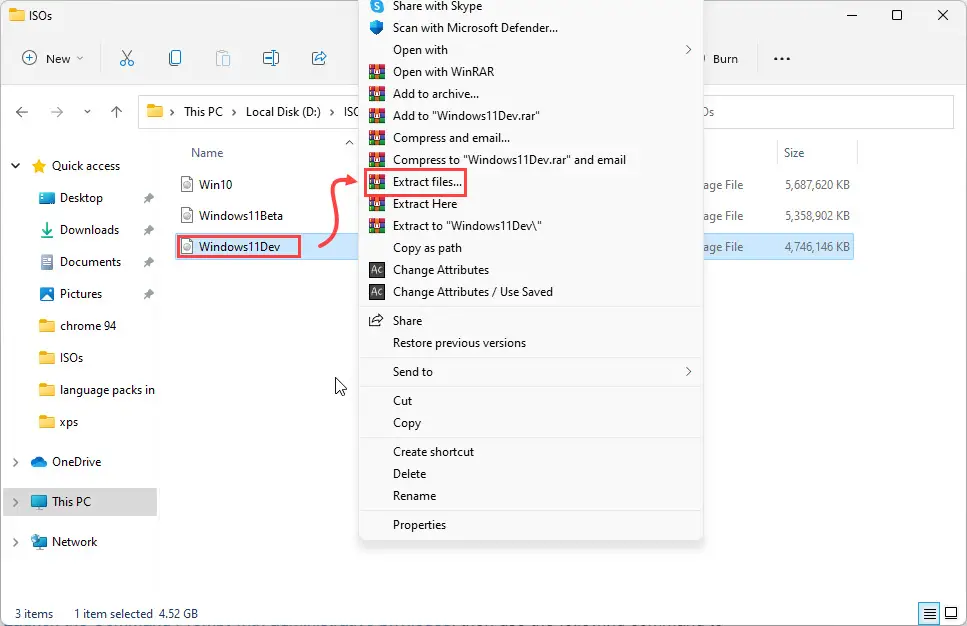
Task: Unpin Downloads using its pin icon
Action: pyautogui.click(x=148, y=230)
